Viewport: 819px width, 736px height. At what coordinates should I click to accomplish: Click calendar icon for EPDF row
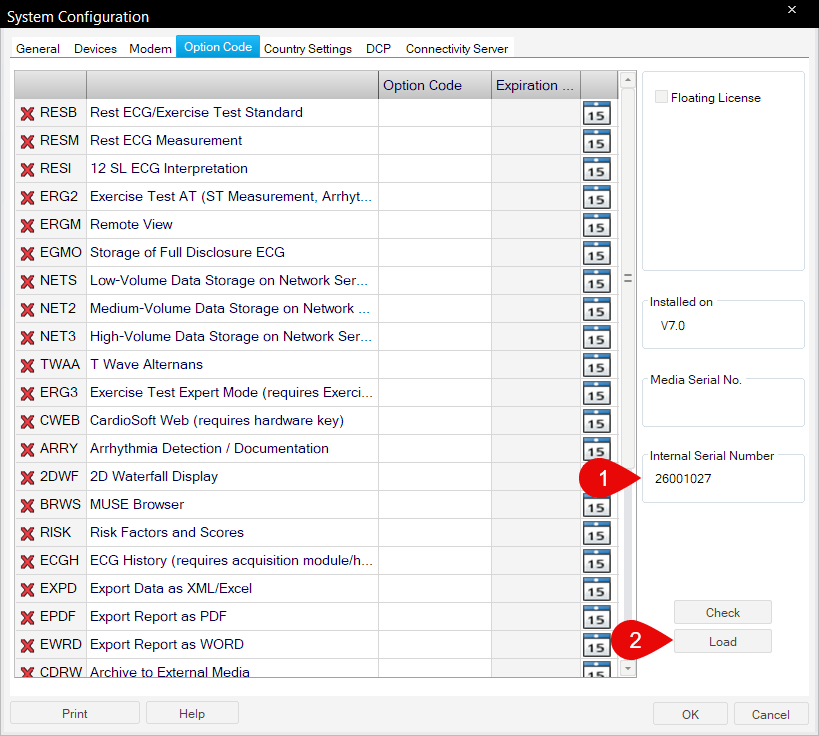pyautogui.click(x=596, y=617)
